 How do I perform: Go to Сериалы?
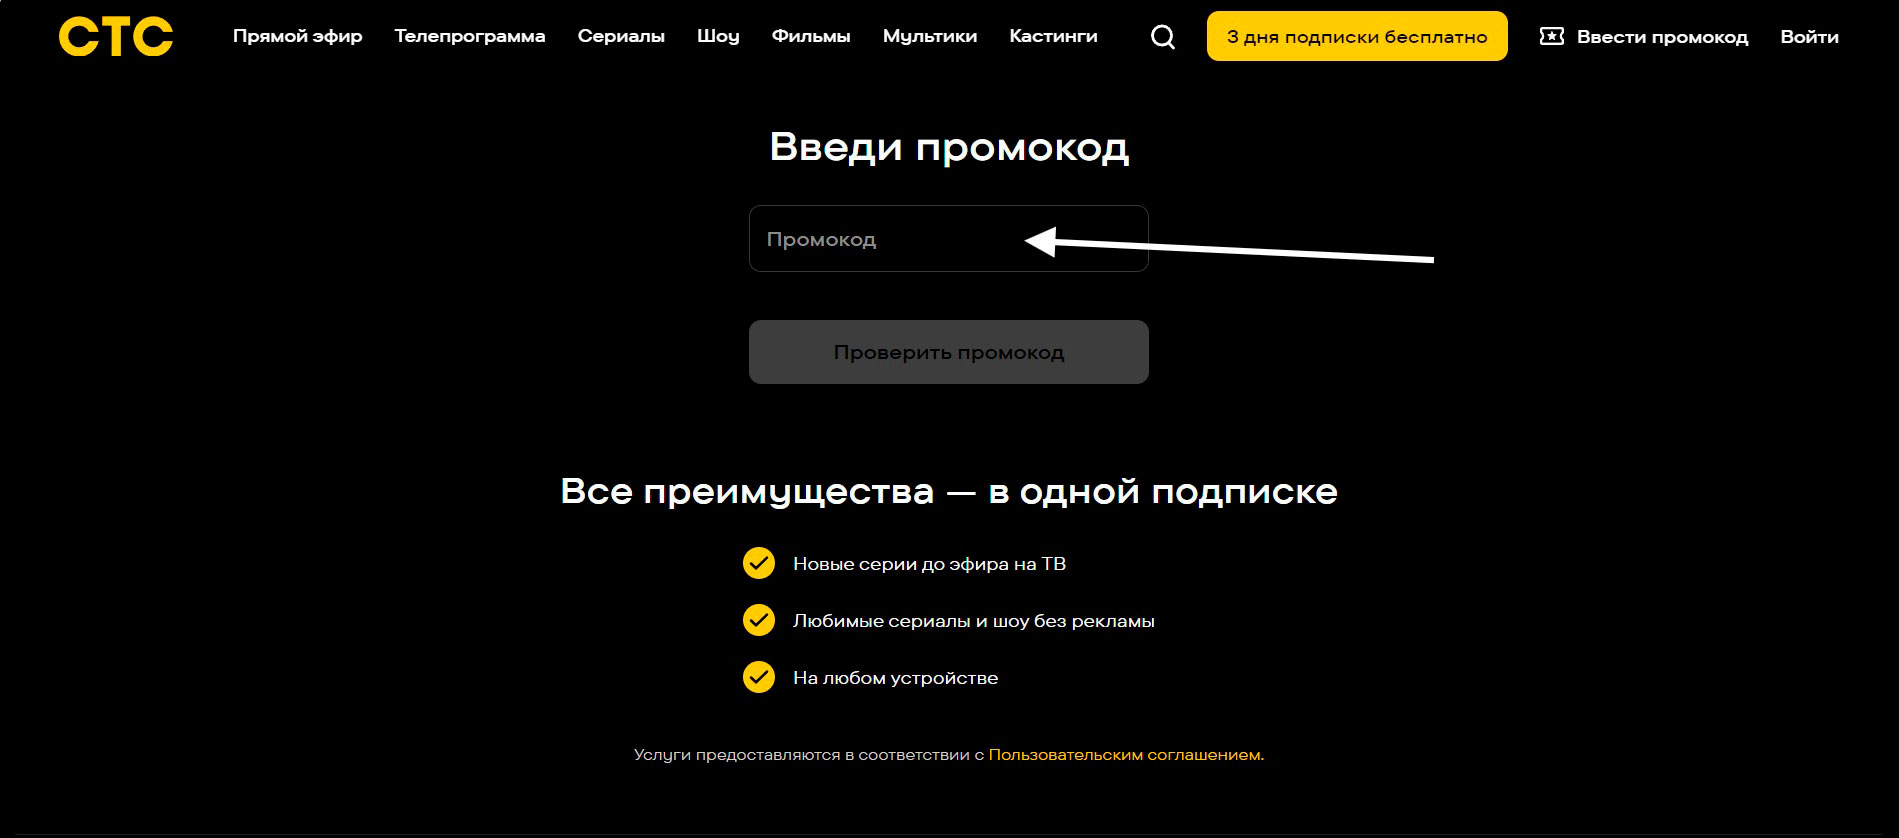[x=621, y=36]
